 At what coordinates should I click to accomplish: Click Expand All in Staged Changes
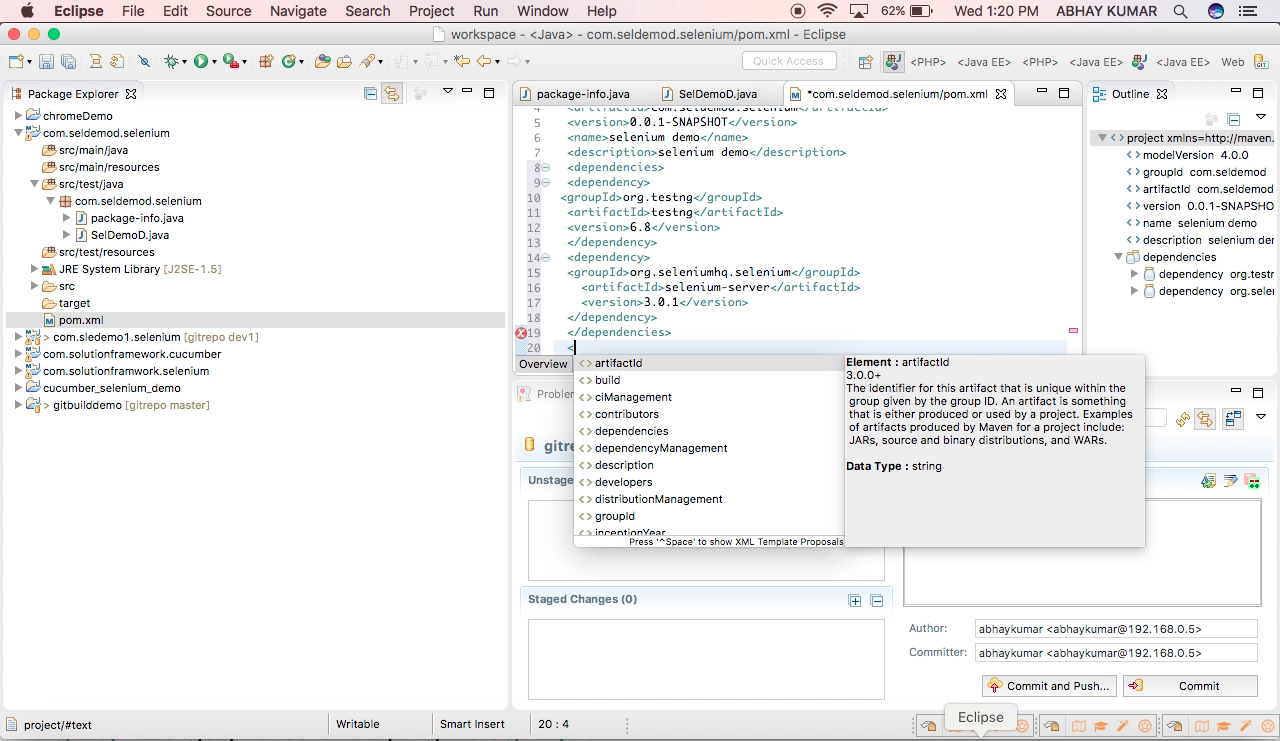point(855,601)
